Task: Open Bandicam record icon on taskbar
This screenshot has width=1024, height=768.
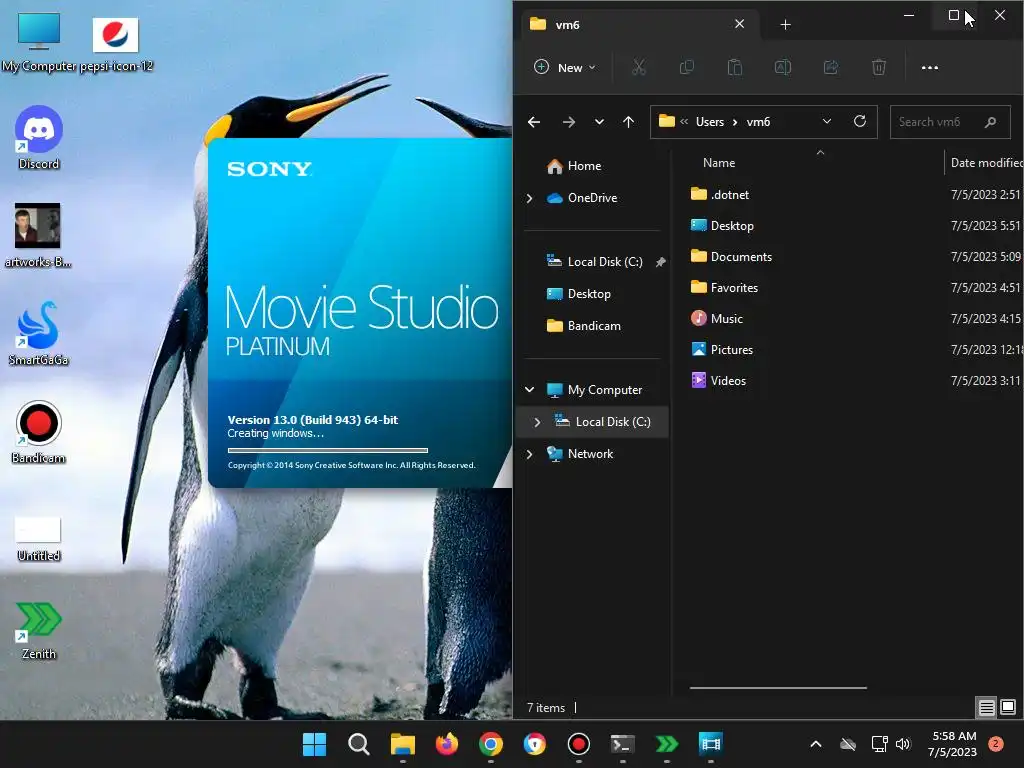Action: click(x=579, y=744)
